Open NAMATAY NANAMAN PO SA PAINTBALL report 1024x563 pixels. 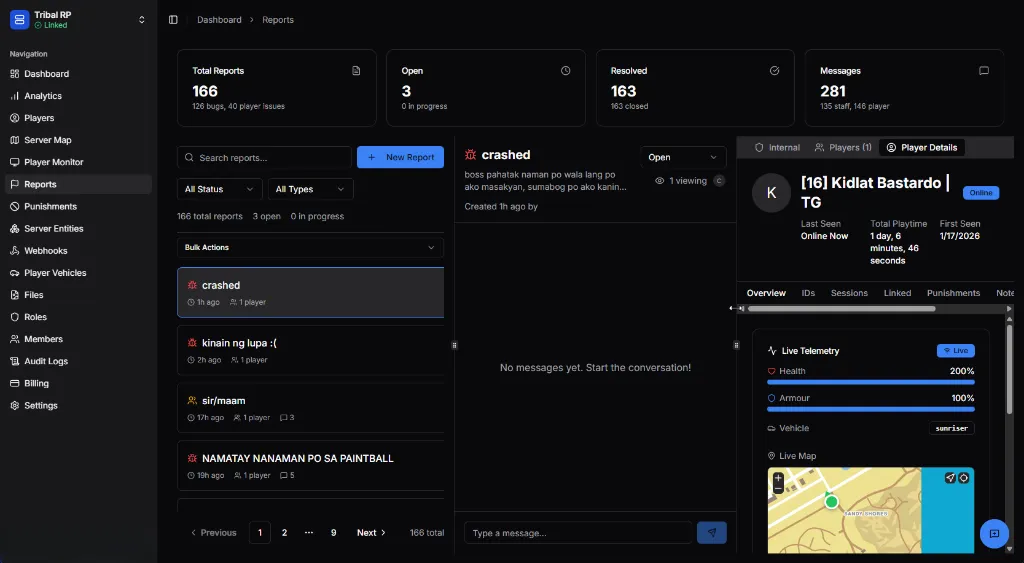pos(310,466)
